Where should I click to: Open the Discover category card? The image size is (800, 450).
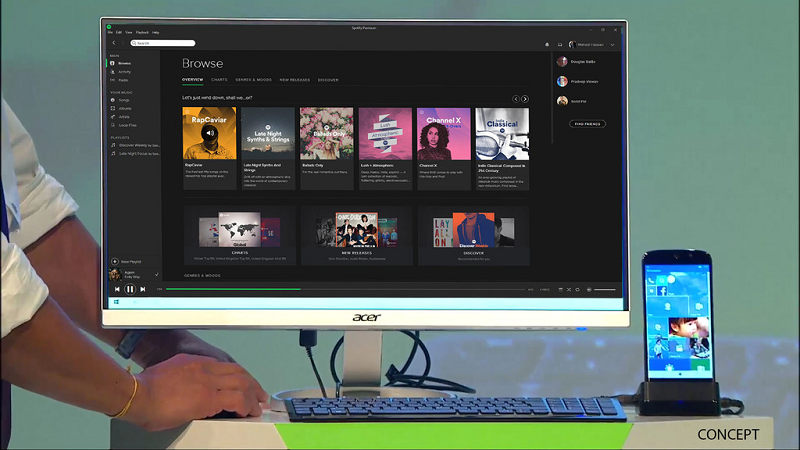point(473,235)
